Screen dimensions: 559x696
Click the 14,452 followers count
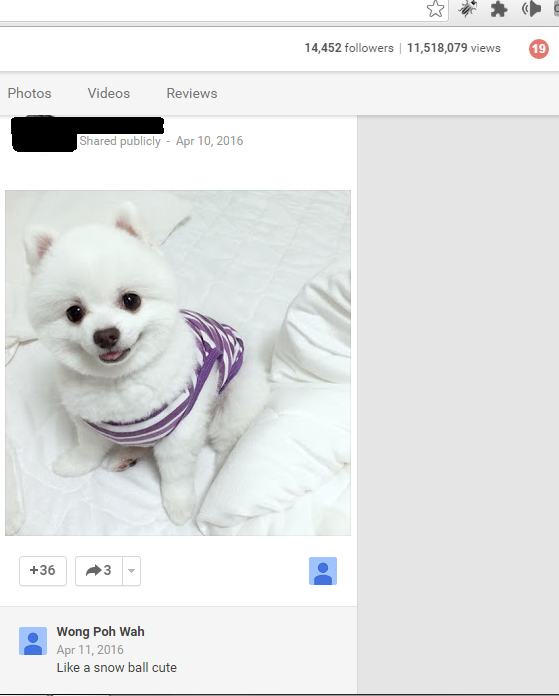tap(349, 48)
